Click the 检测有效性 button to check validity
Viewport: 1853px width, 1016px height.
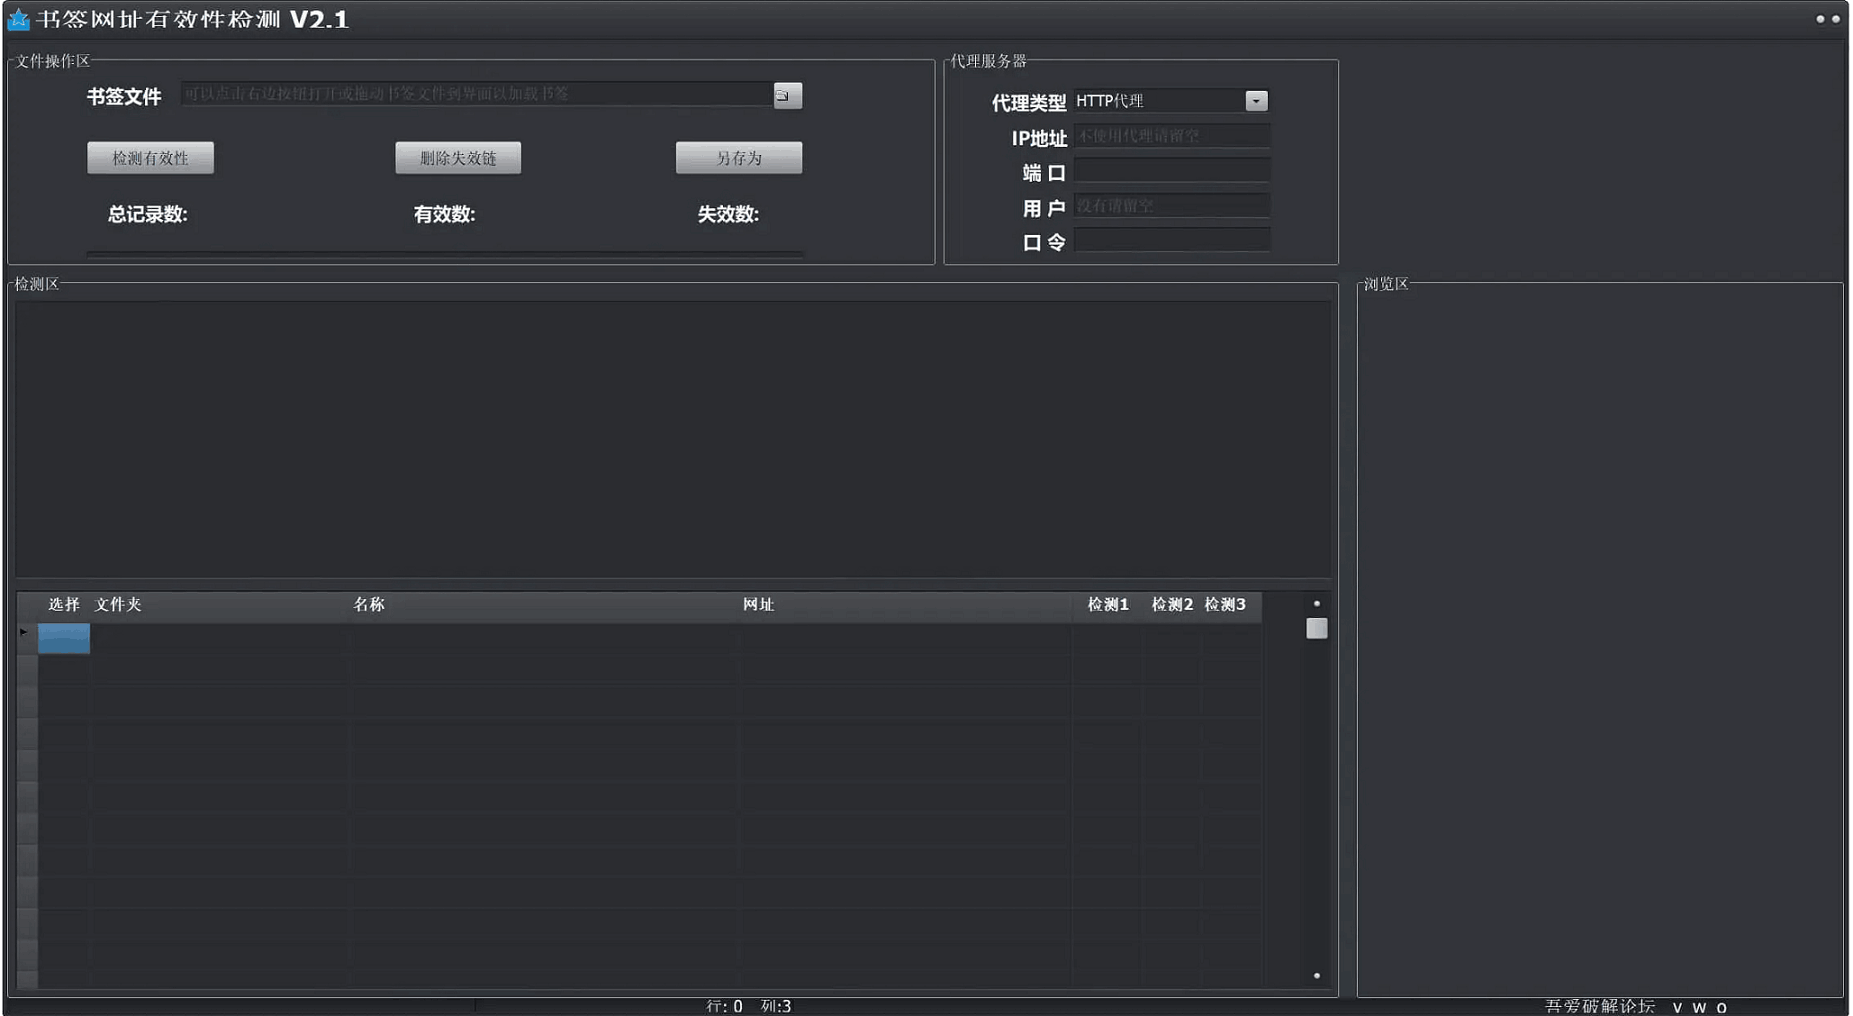[150, 157]
